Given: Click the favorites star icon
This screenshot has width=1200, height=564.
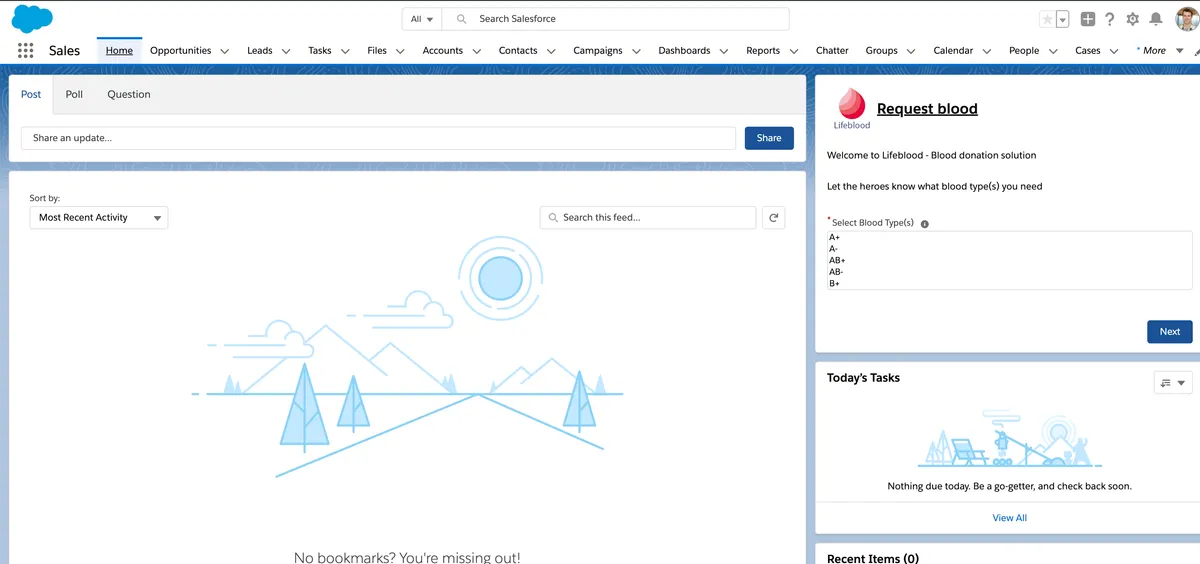Looking at the screenshot, I should click(x=1047, y=19).
